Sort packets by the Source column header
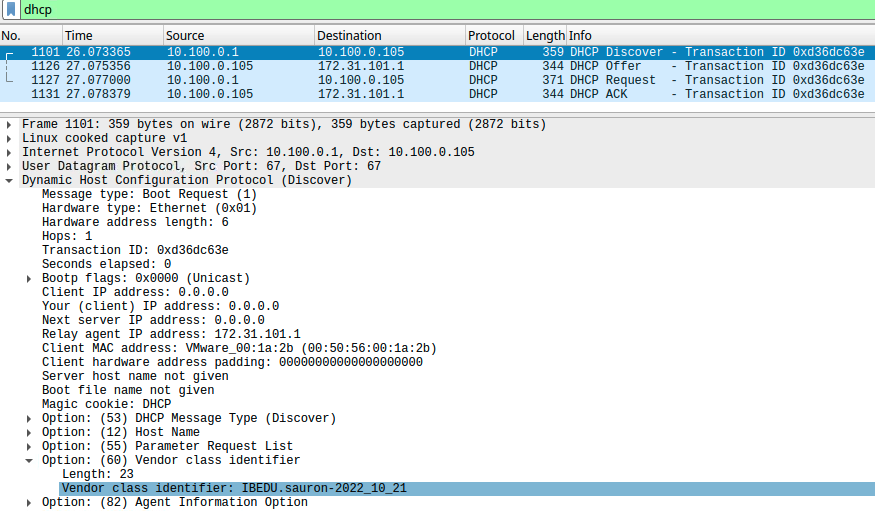Viewport: 875px width, 511px height. coord(185,35)
